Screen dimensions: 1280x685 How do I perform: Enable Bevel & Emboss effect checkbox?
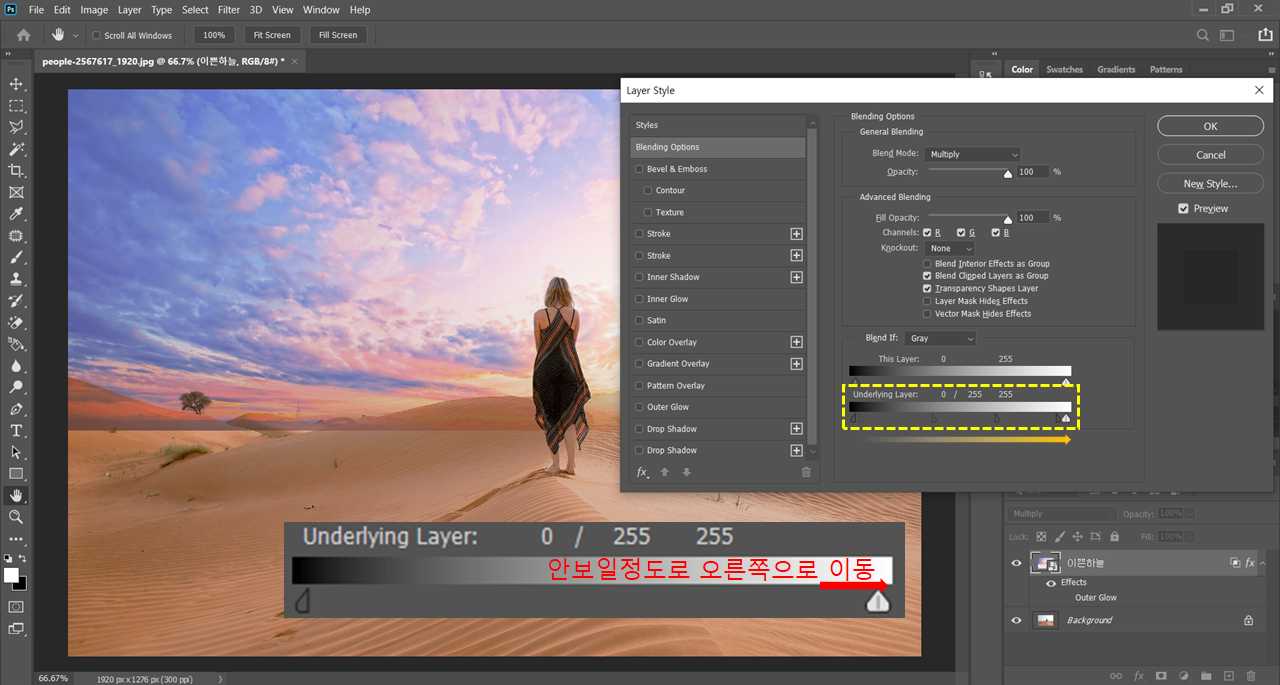pos(639,169)
